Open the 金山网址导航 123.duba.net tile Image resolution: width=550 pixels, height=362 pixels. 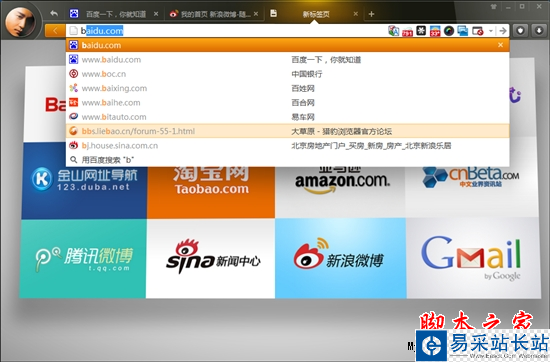pos(84,180)
